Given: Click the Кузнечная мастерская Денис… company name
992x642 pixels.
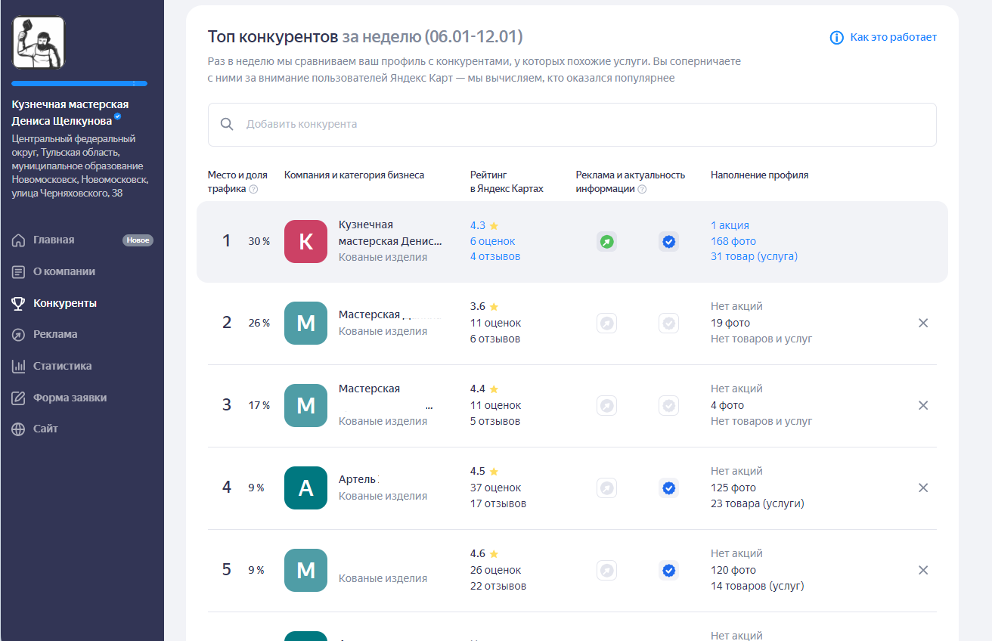Looking at the screenshot, I should [390, 233].
